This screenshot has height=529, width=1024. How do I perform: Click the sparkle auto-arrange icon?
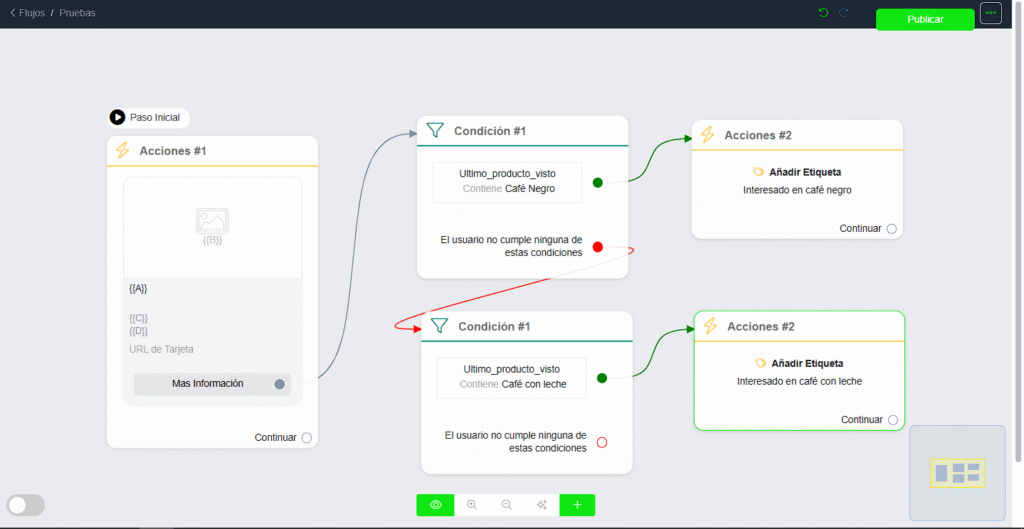(542, 505)
